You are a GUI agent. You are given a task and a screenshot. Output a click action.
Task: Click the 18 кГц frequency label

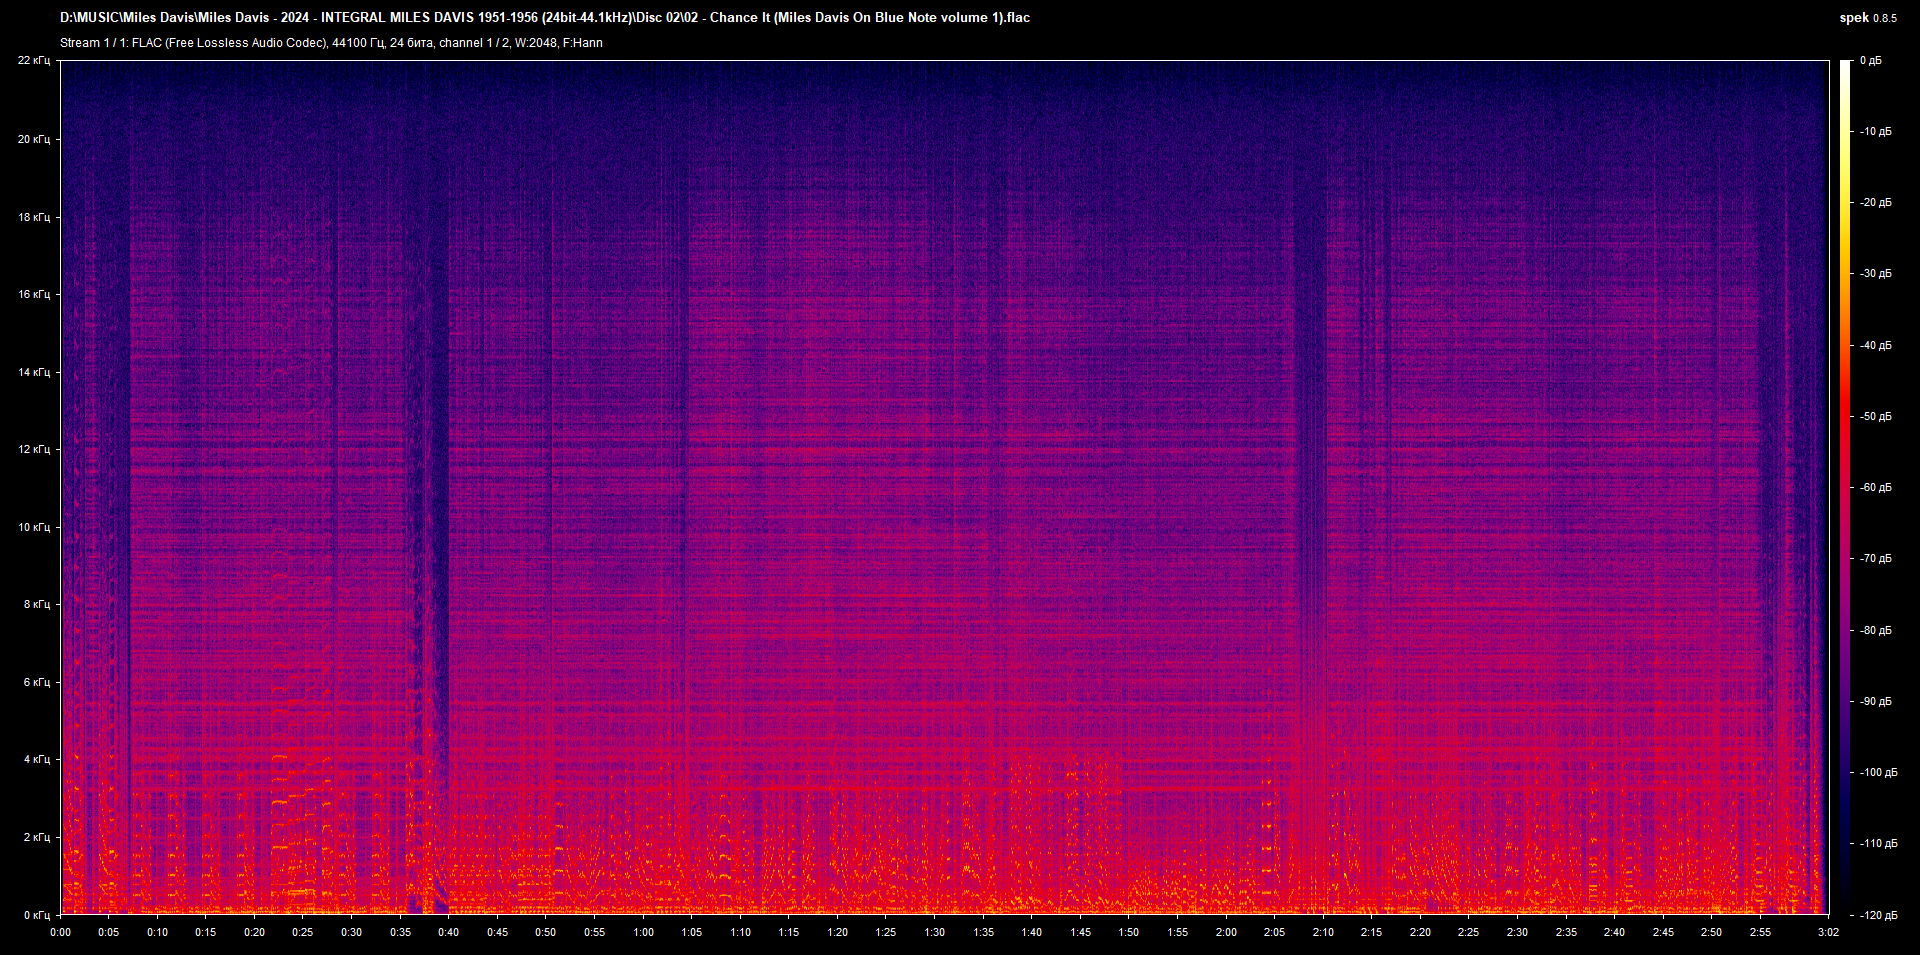click(x=34, y=217)
